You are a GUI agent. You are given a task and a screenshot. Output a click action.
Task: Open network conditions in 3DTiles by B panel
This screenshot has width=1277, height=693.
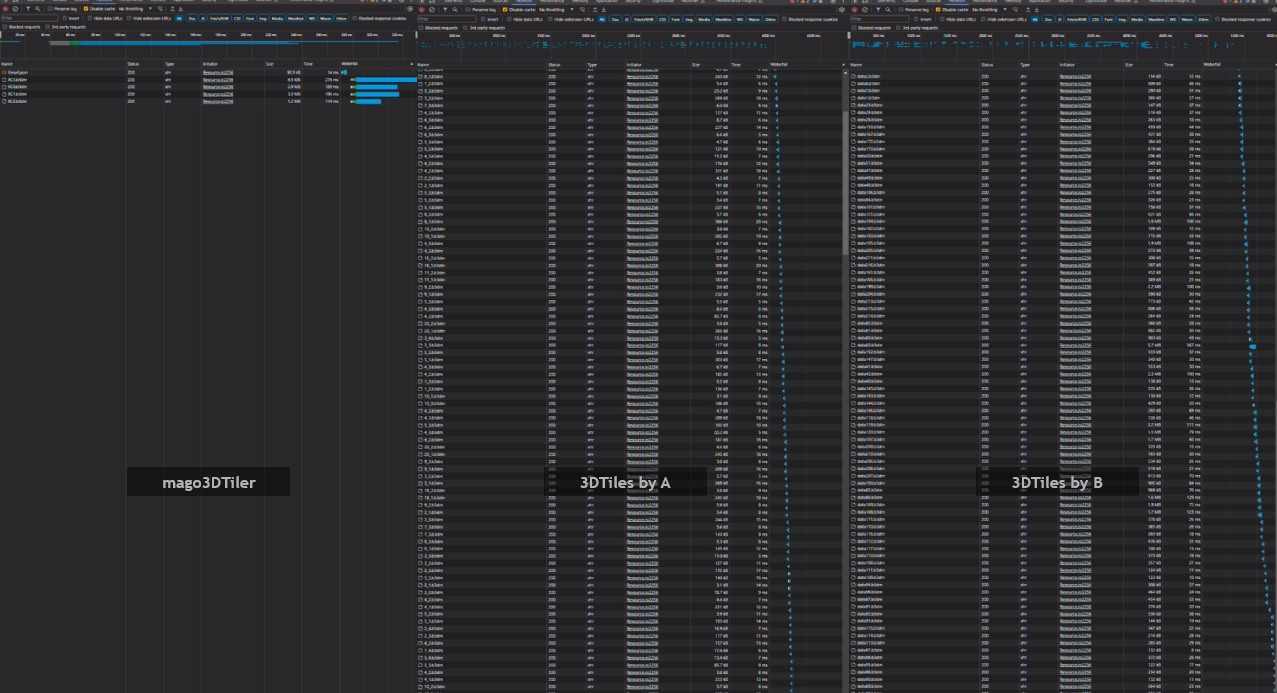click(1015, 10)
